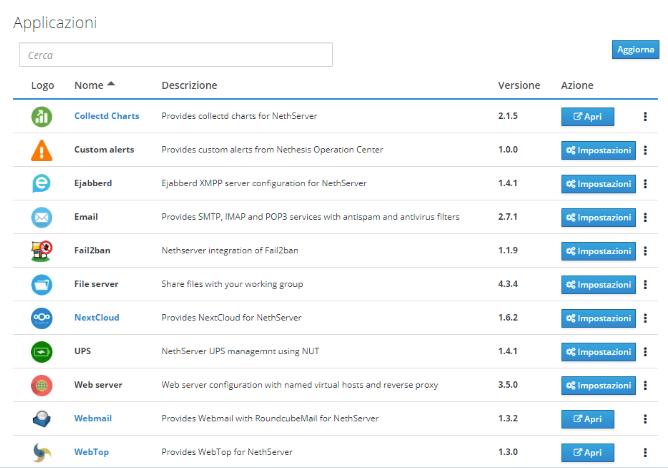The image size is (668, 468).
Task: Click the Fail2ban logo icon
Action: 42,251
